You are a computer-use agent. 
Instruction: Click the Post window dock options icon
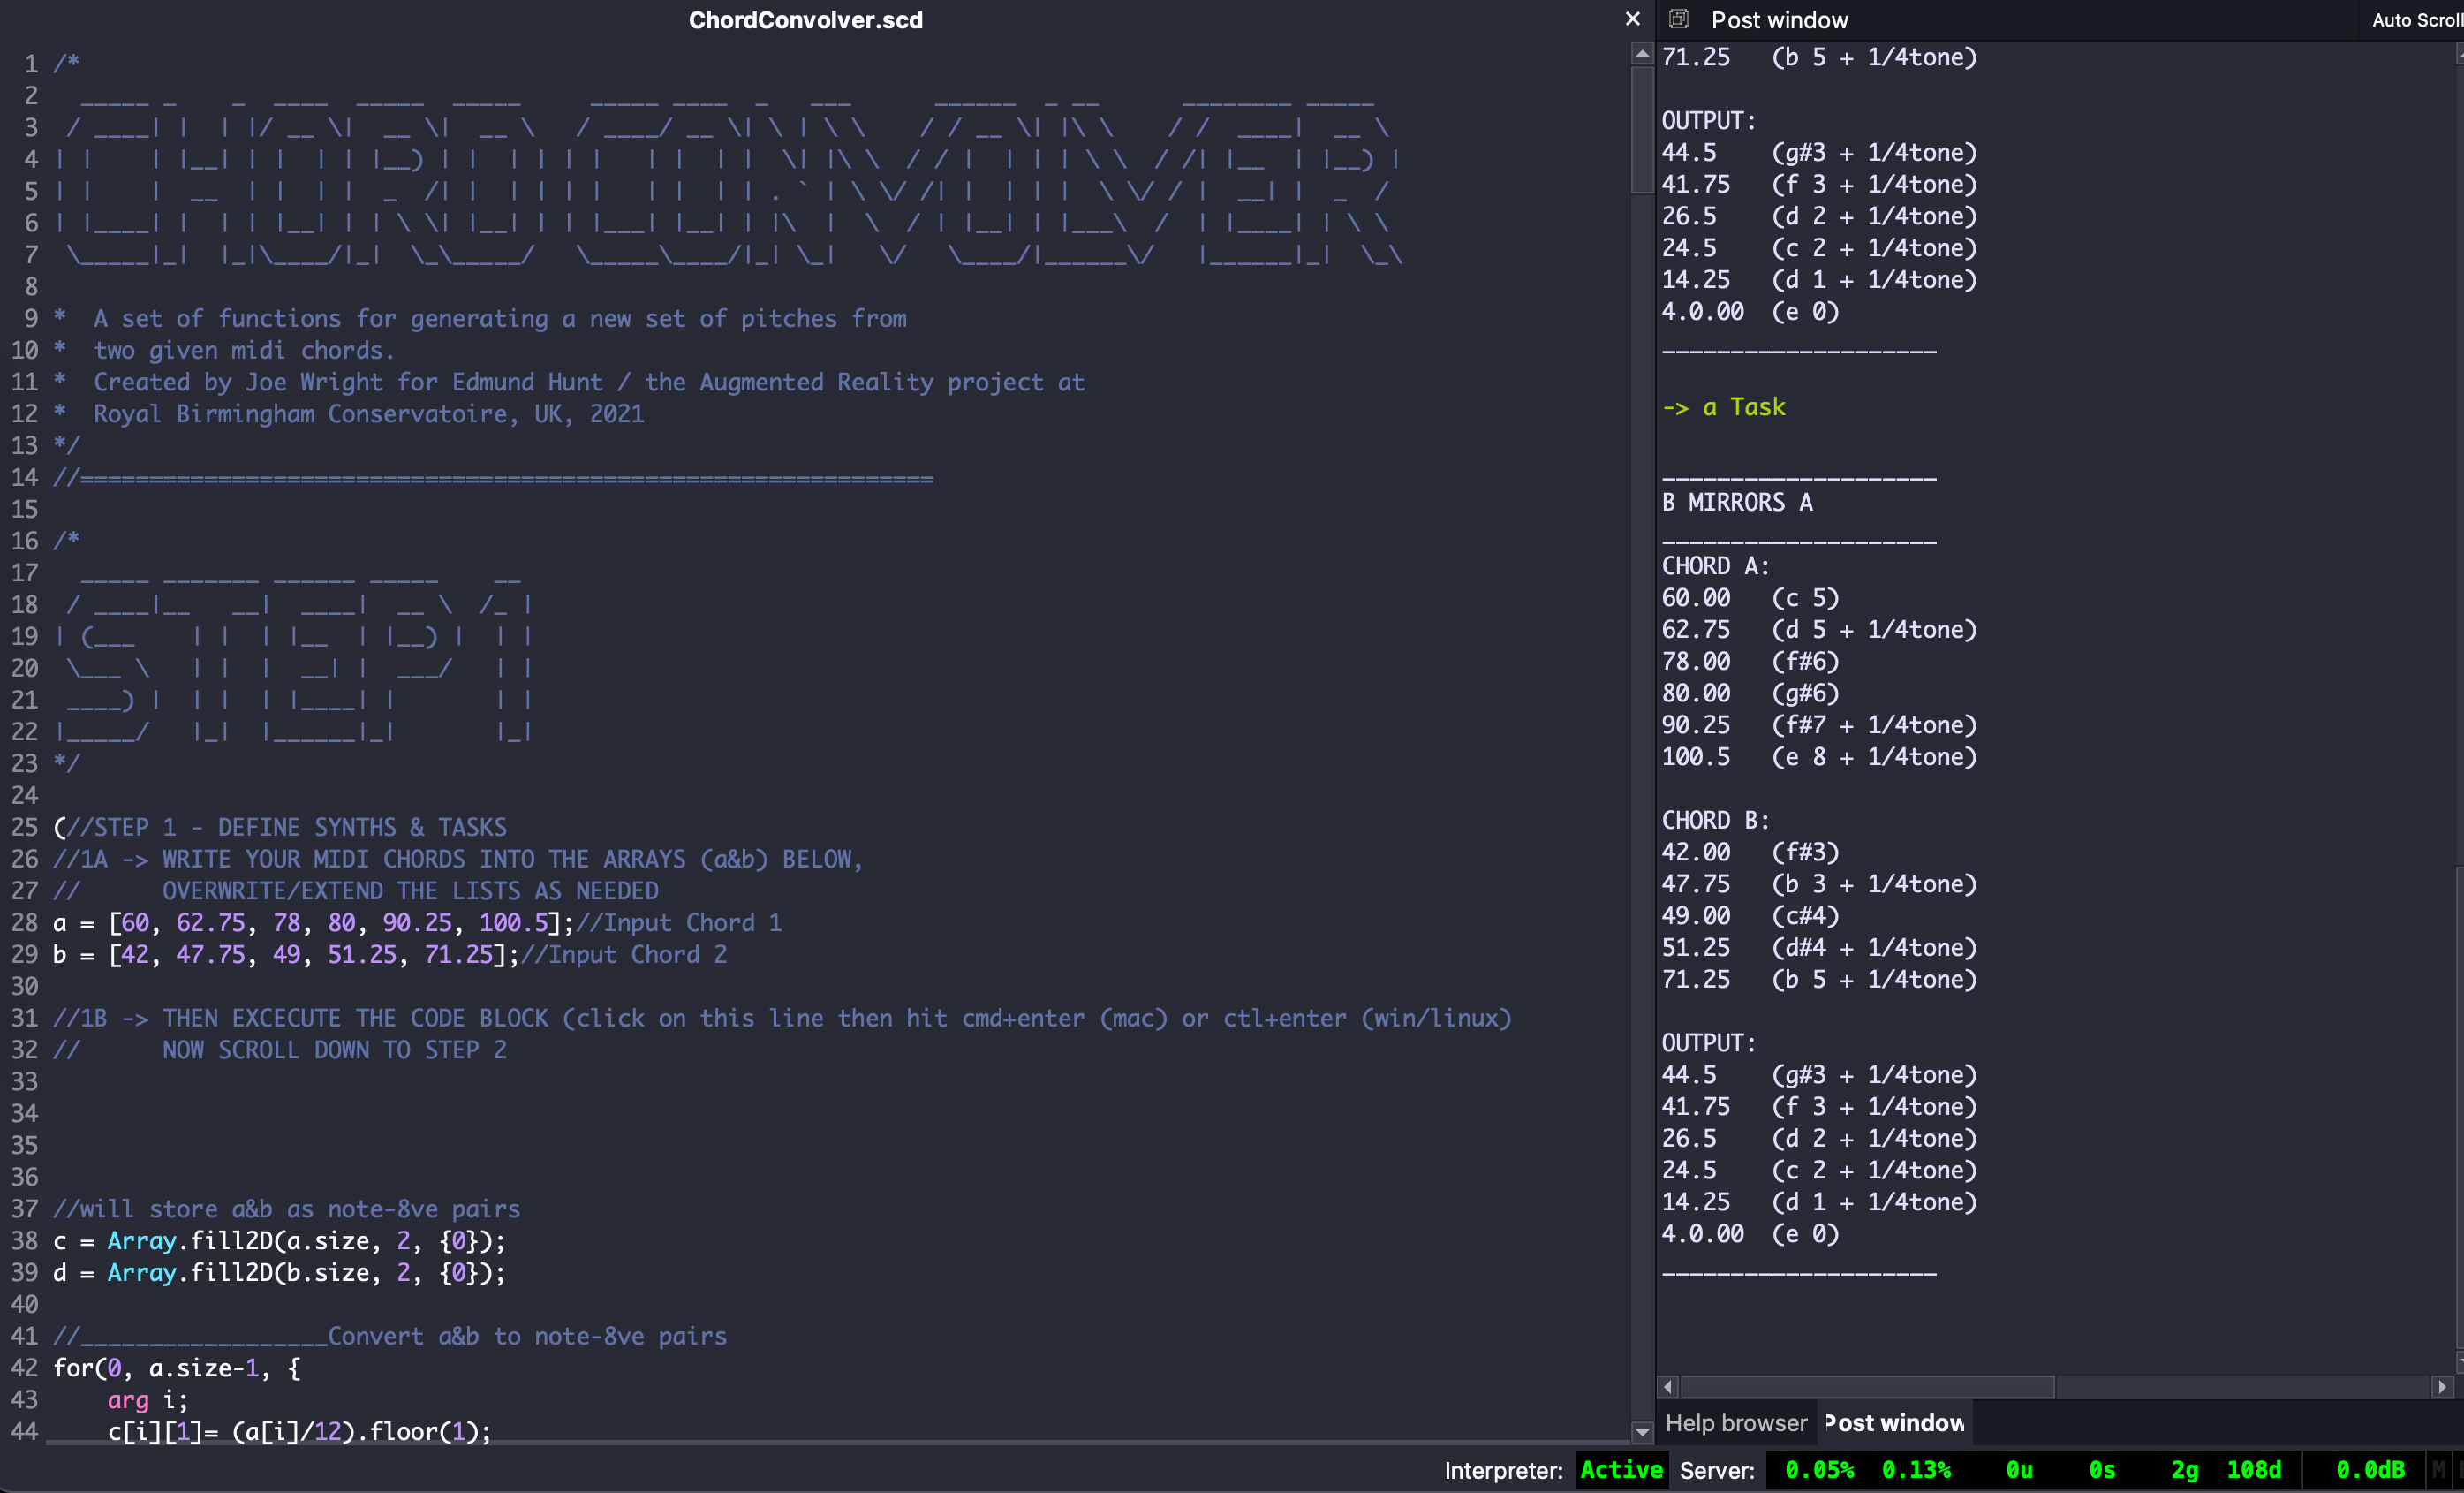tap(1679, 19)
